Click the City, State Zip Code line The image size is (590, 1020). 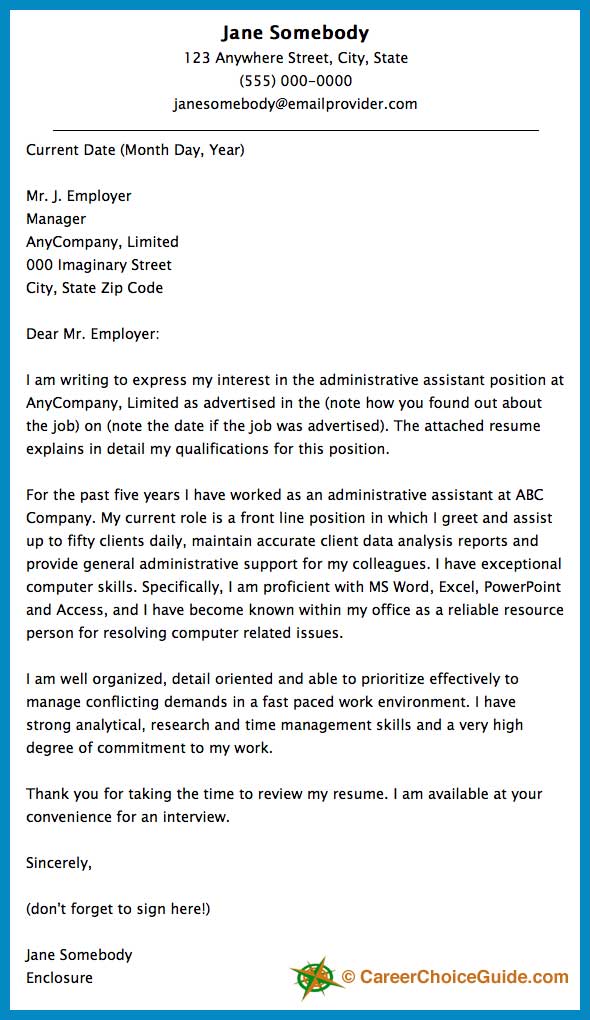(x=94, y=288)
